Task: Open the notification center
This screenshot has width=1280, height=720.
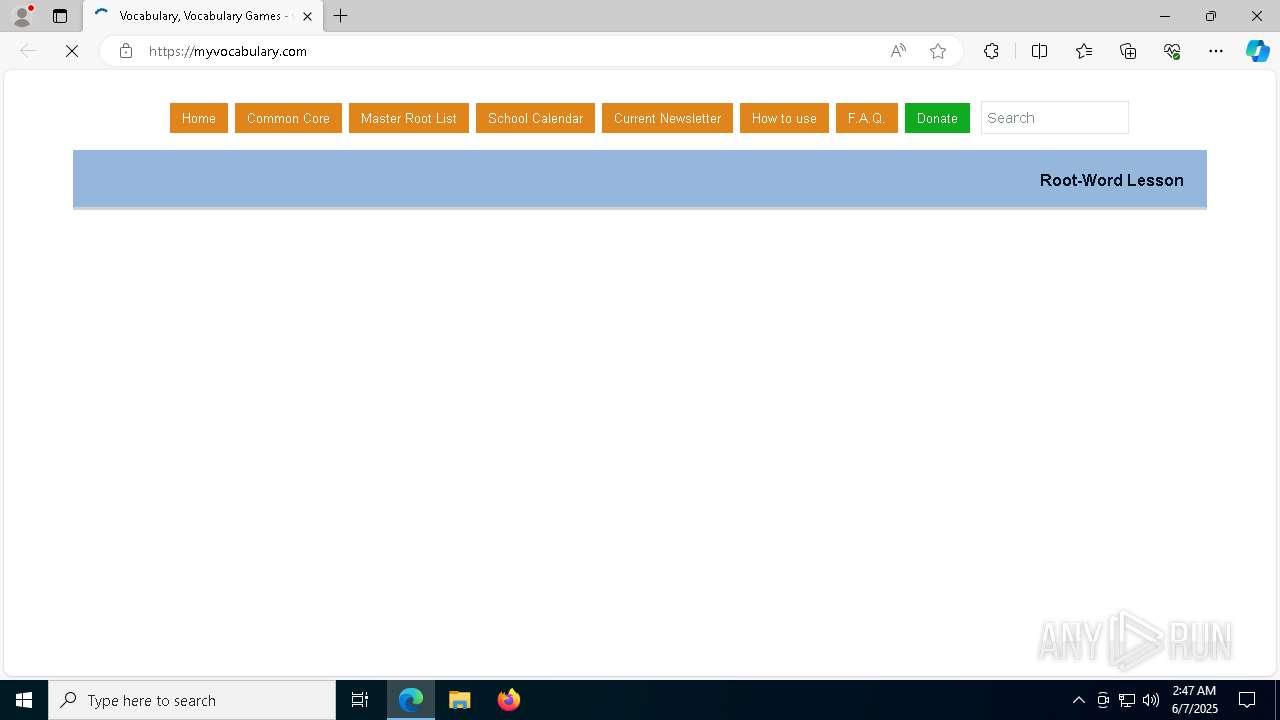Action: pyautogui.click(x=1247, y=700)
